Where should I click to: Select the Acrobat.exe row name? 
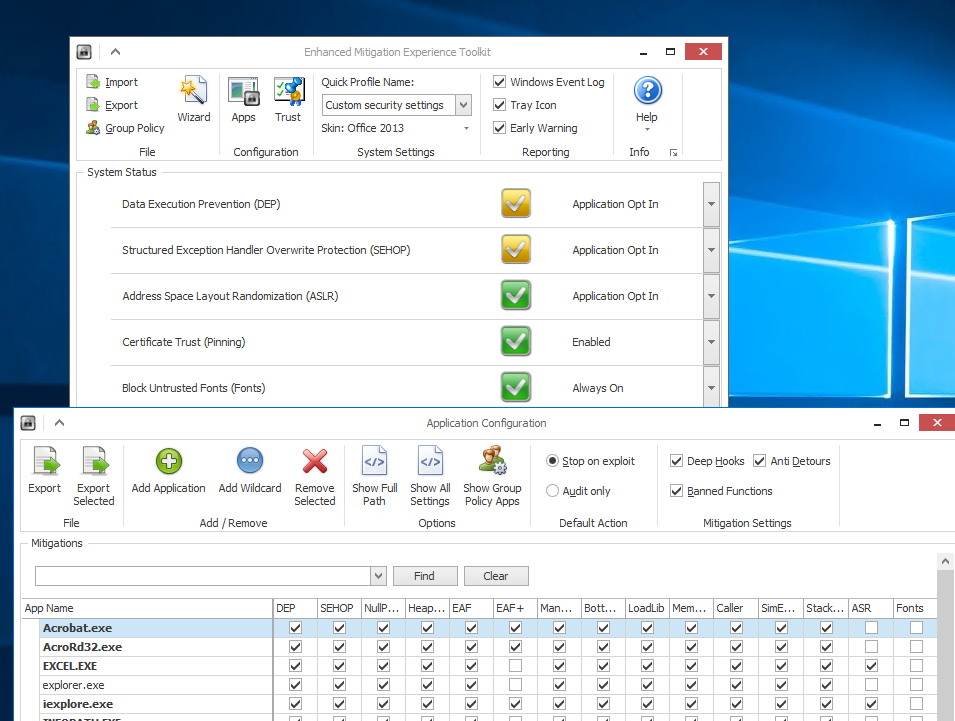77,627
